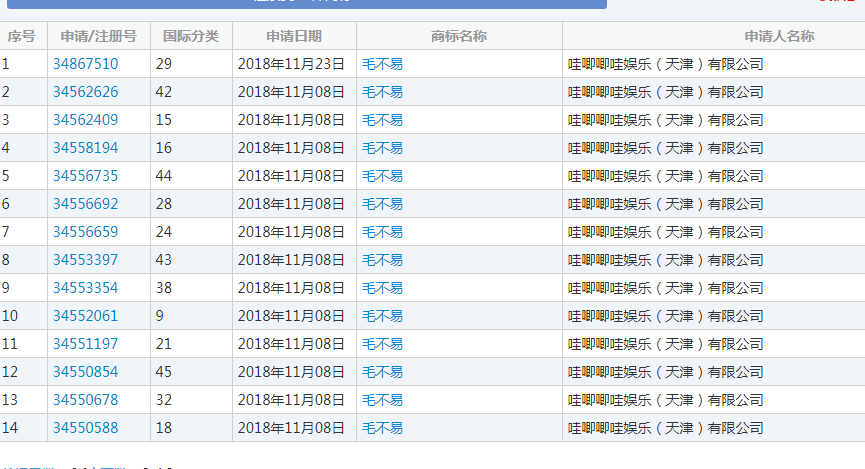
Task: Click trademark name 毛不易 in row 4
Action: point(382,148)
